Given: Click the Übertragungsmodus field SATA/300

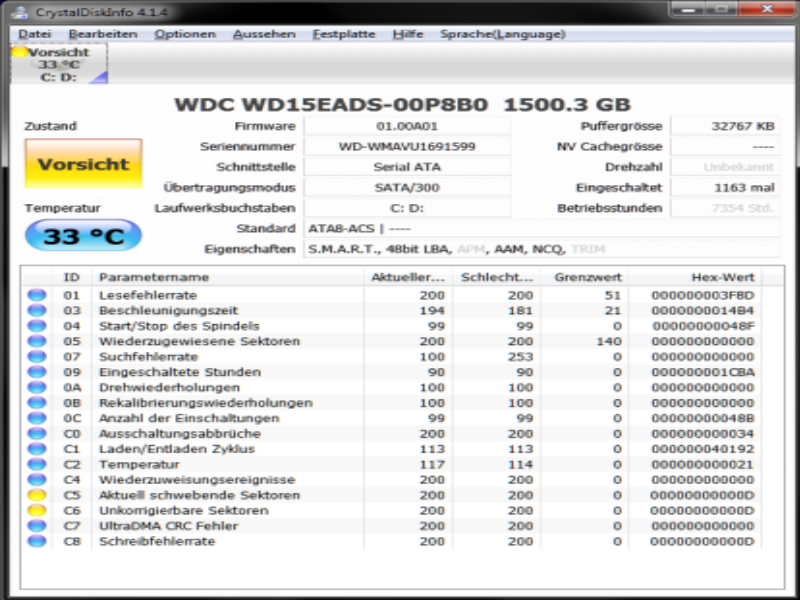Looking at the screenshot, I should (407, 187).
